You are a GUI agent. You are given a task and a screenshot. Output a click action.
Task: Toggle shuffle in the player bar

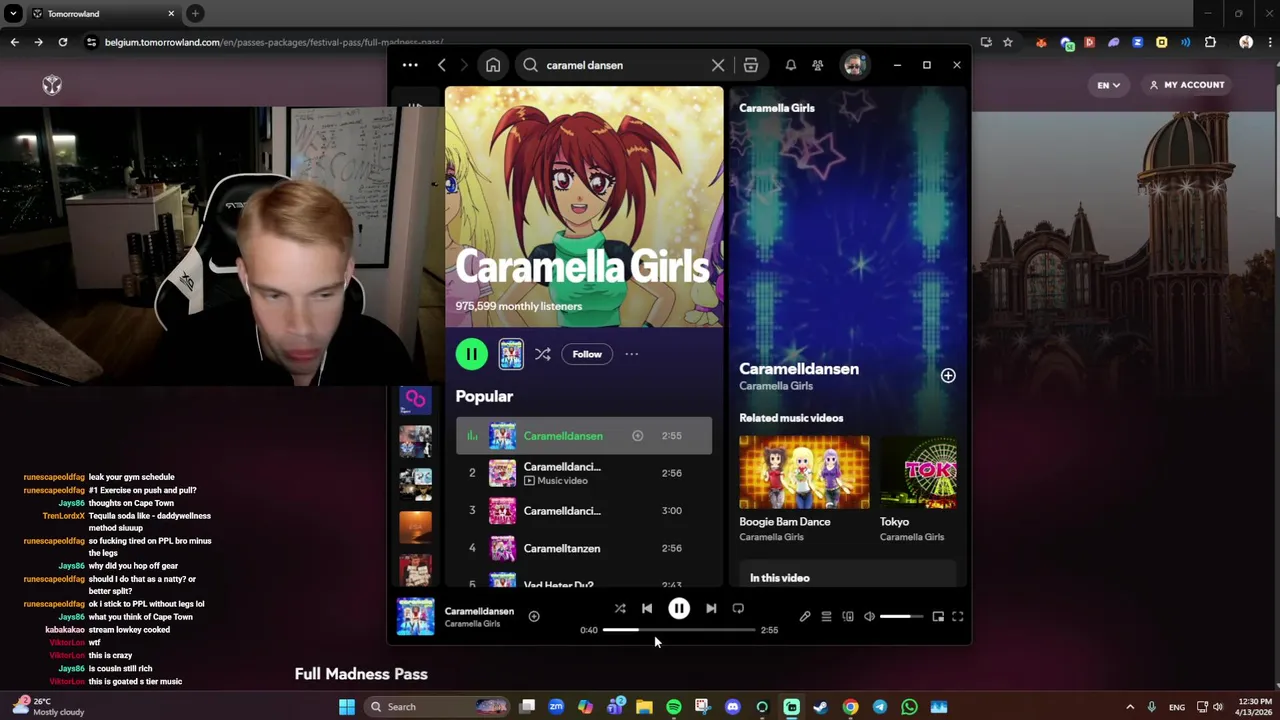(620, 608)
